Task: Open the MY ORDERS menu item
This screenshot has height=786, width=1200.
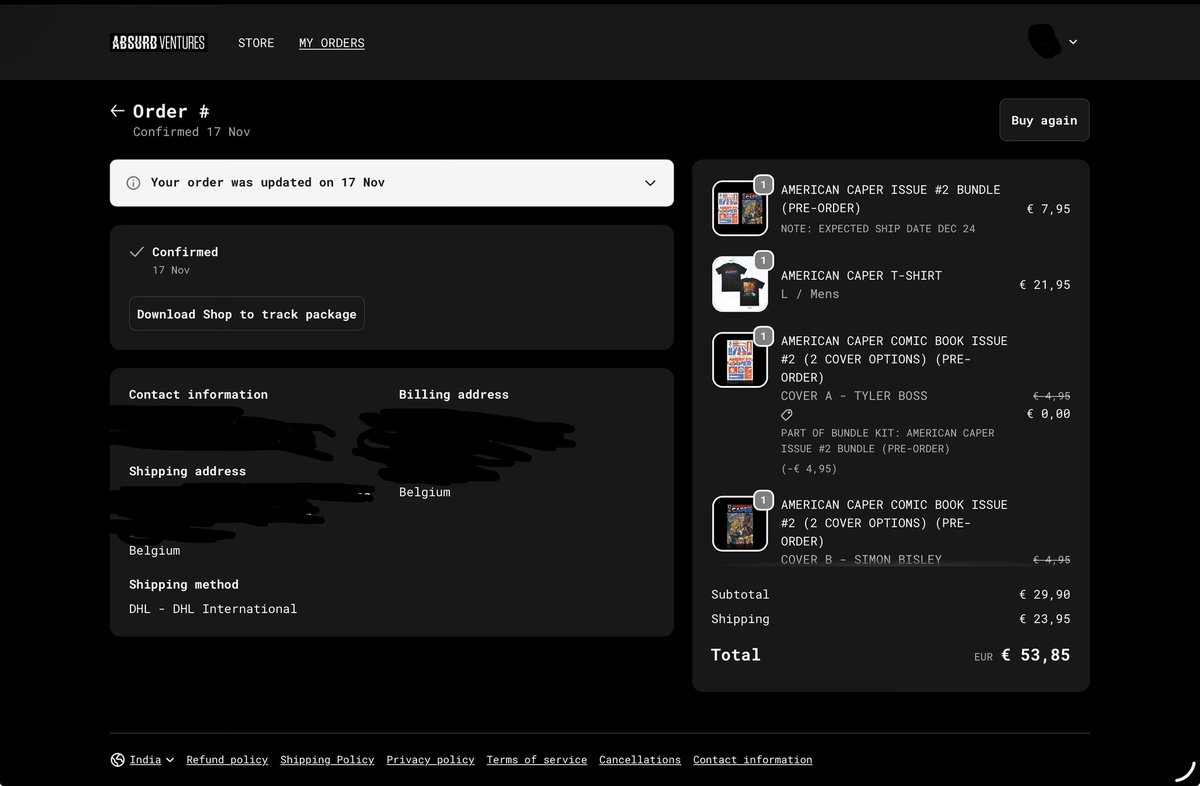Action: click(x=332, y=43)
